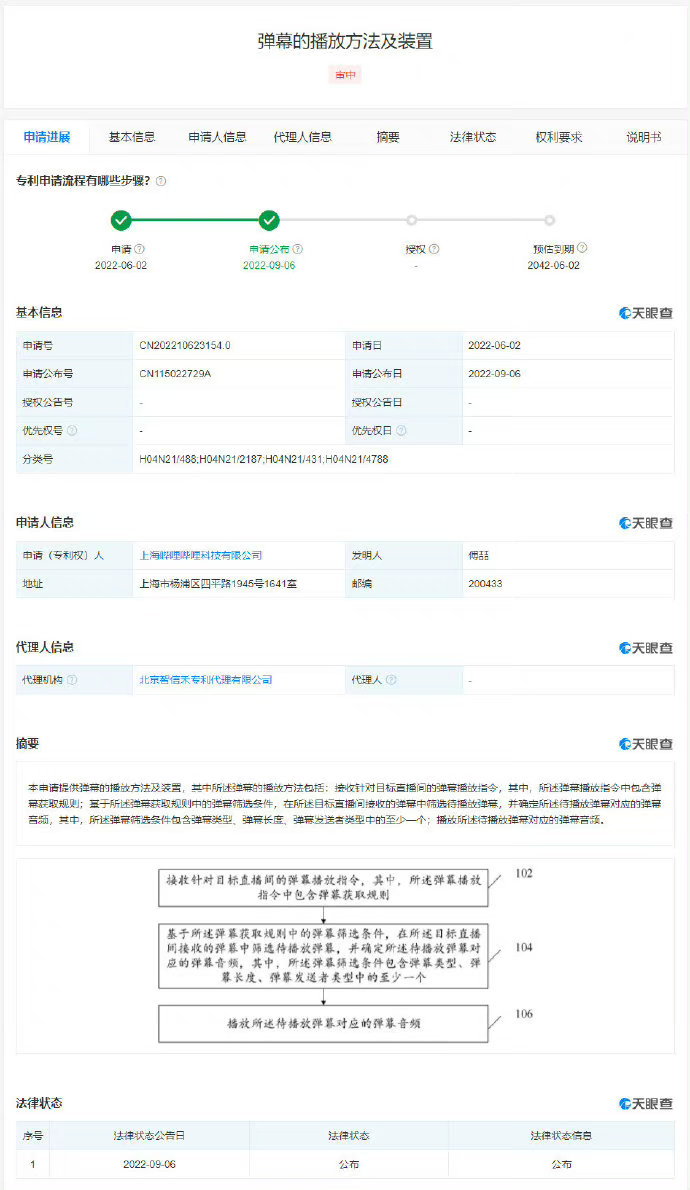
Task: Click help icon beside 优先权号
Action: click(72, 430)
